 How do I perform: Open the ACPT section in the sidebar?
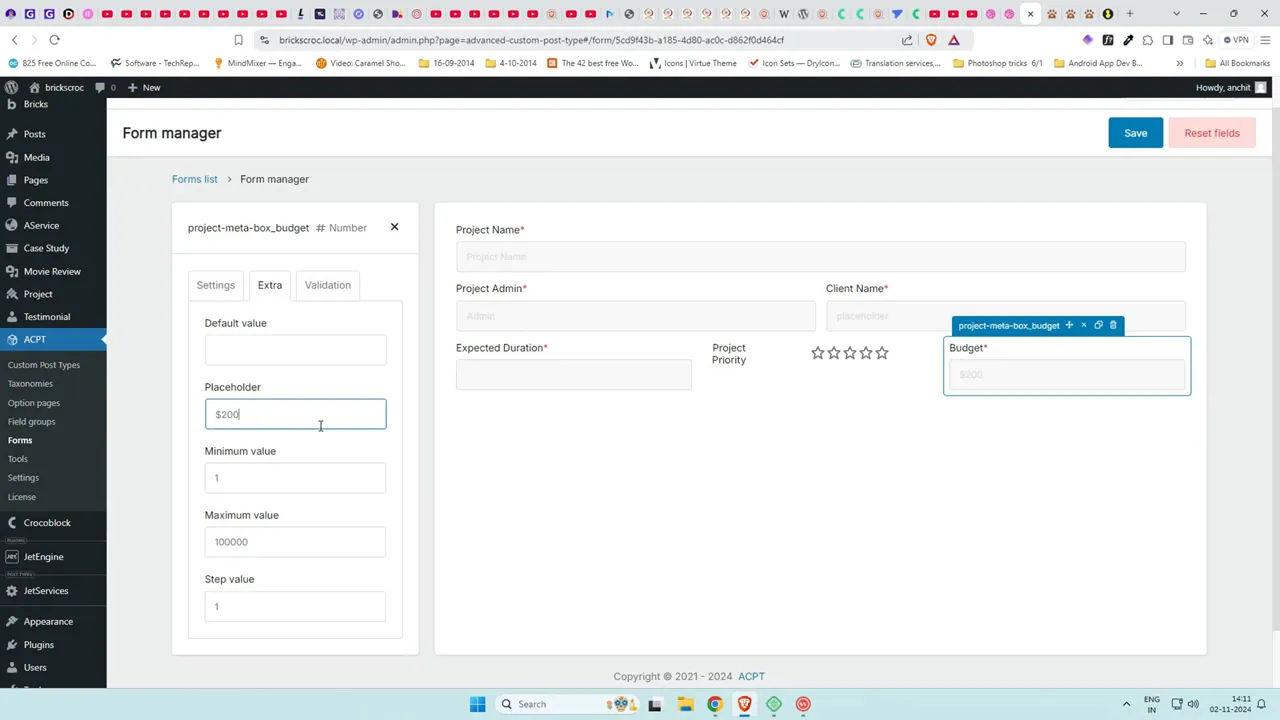(34, 339)
